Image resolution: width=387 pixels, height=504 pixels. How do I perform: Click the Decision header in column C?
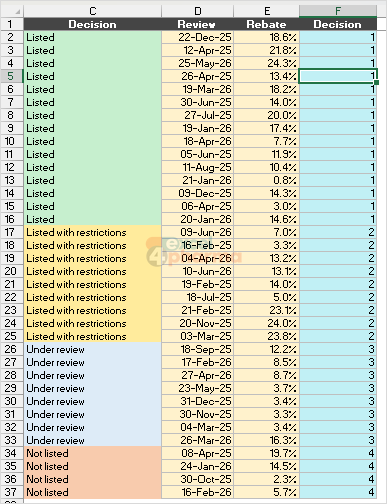click(x=93, y=24)
